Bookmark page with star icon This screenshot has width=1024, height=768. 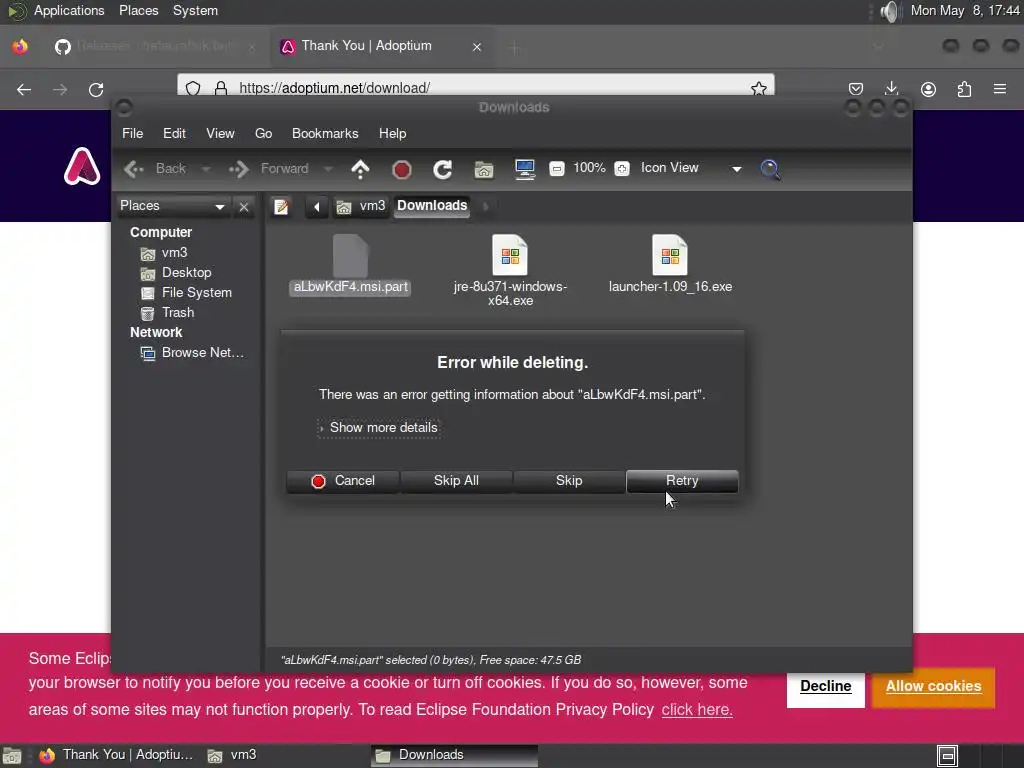coord(758,88)
